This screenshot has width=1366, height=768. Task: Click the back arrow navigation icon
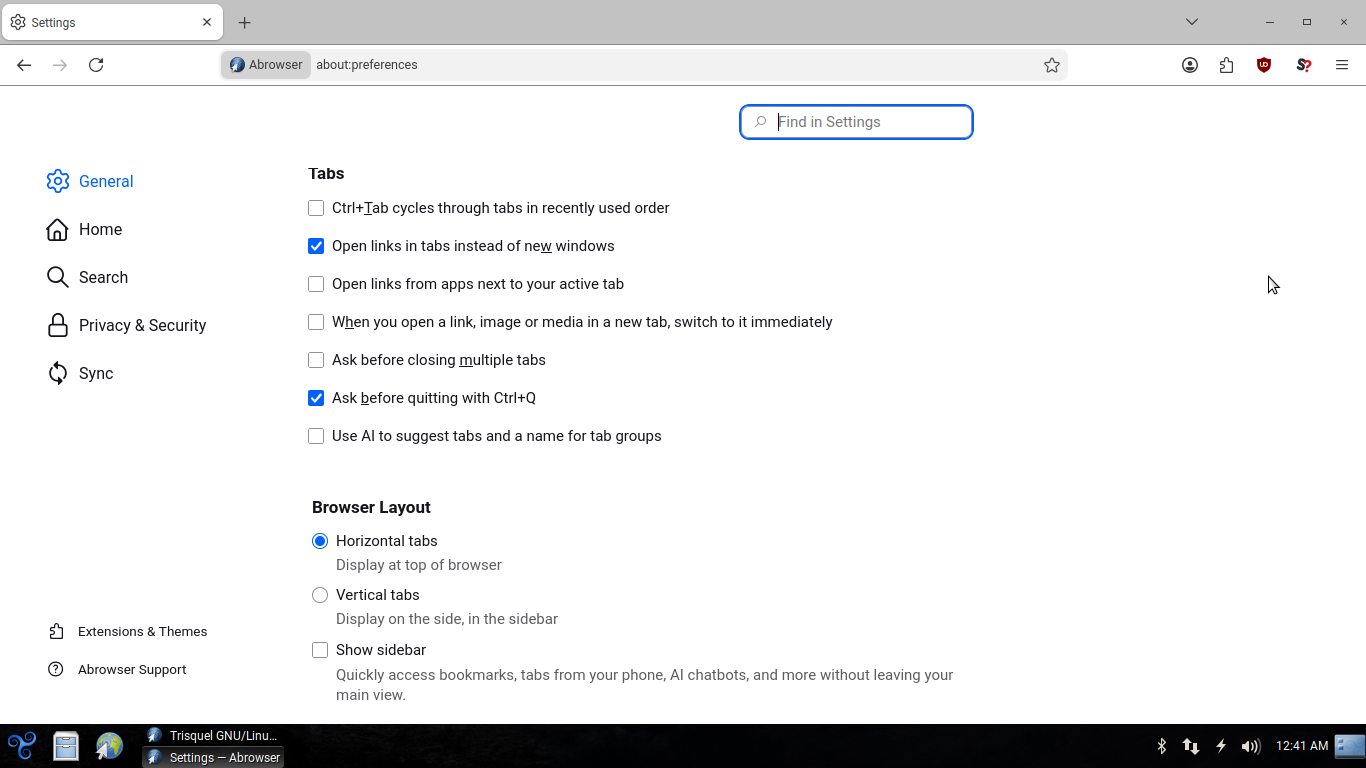tap(24, 65)
